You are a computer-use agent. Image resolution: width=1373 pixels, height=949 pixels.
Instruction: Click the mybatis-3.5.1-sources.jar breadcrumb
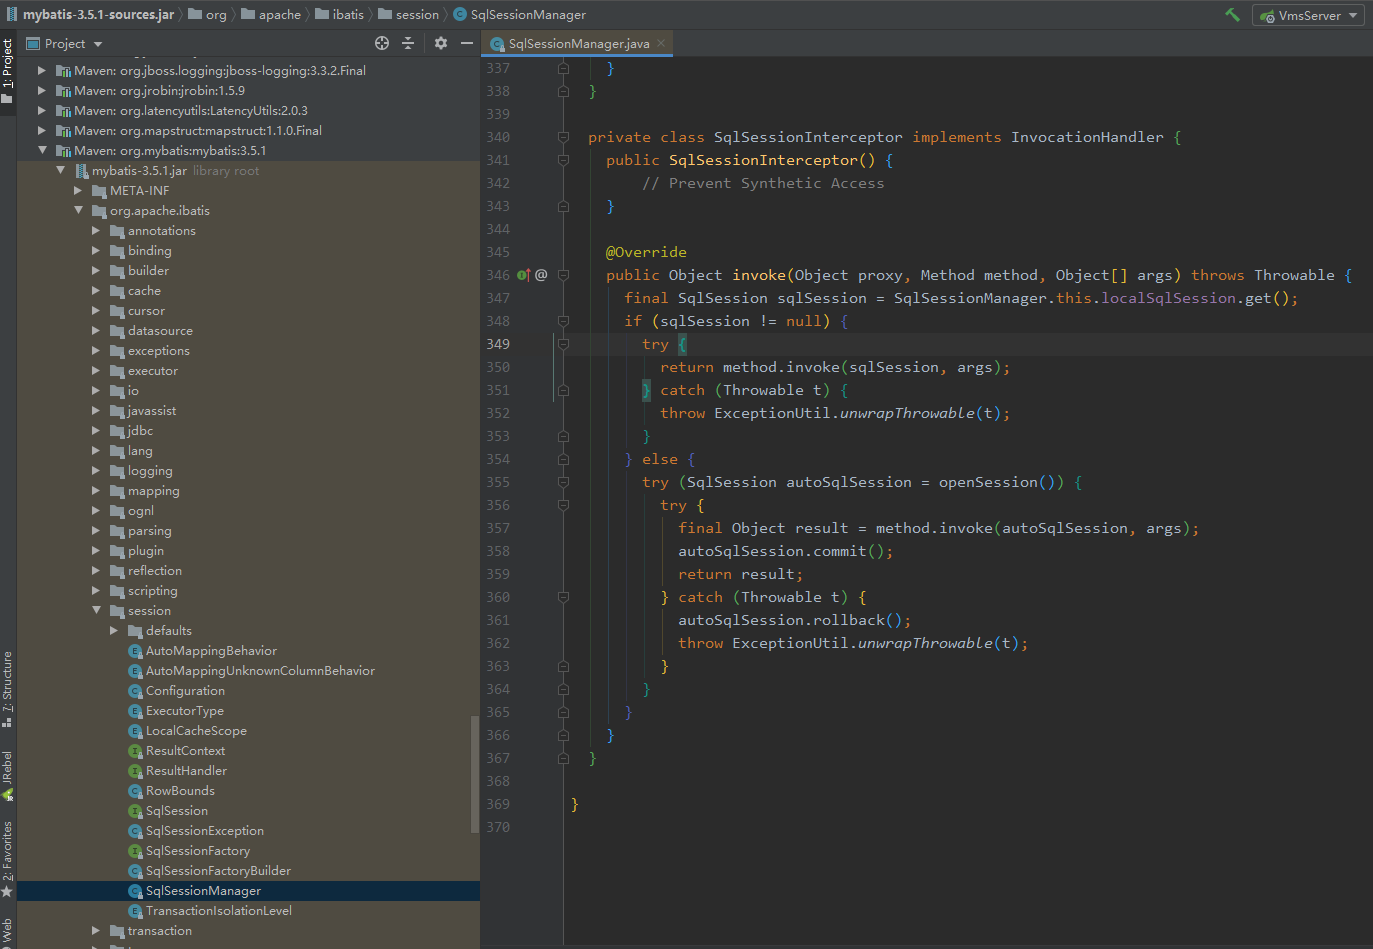click(90, 15)
